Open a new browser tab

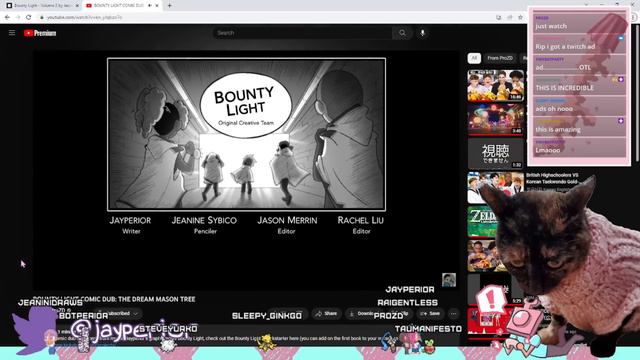[169, 6]
